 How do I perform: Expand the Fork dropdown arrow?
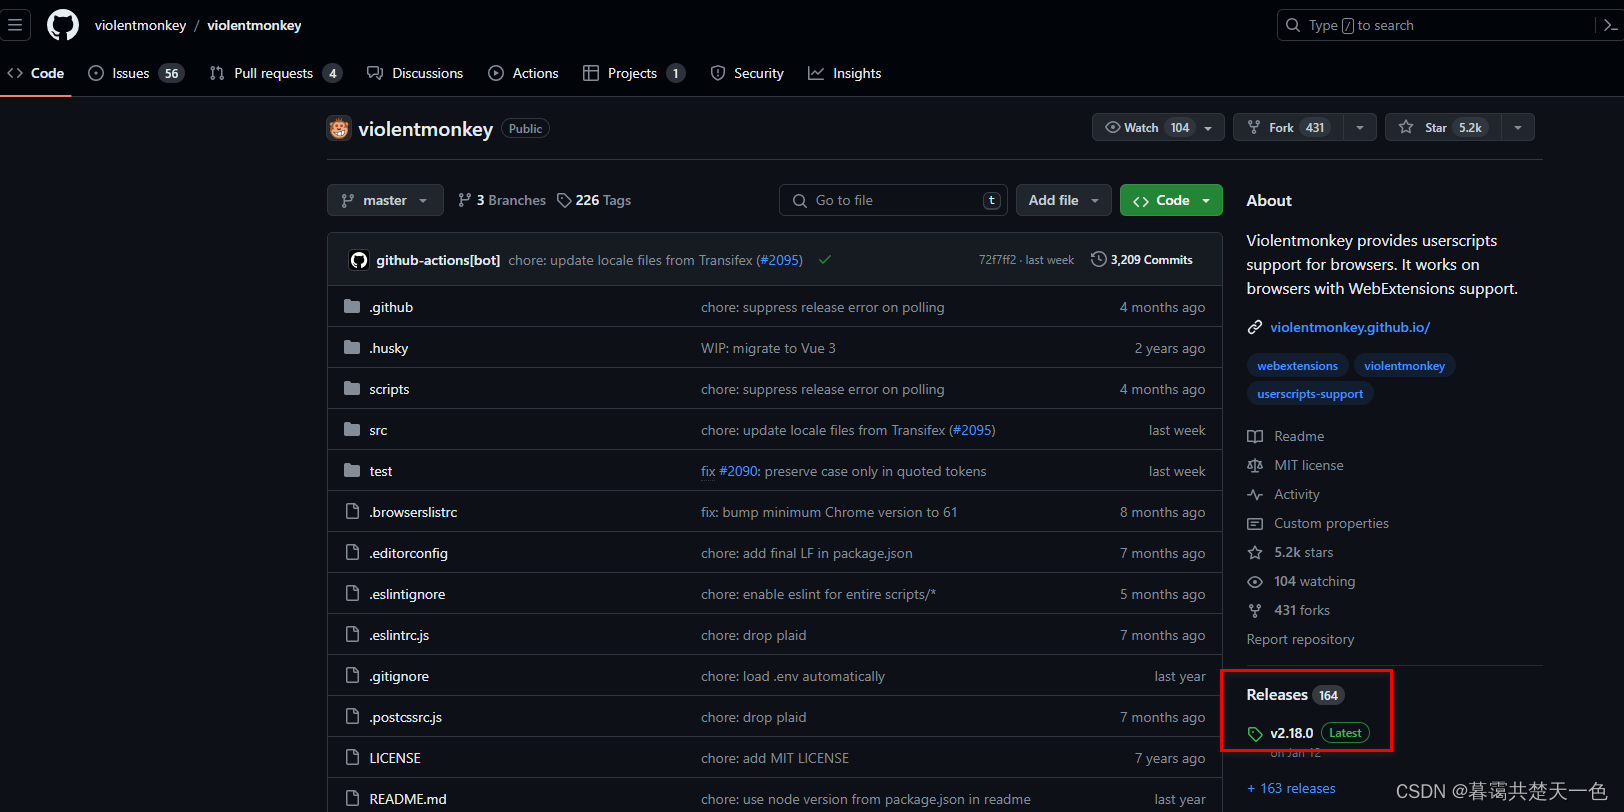click(1360, 127)
